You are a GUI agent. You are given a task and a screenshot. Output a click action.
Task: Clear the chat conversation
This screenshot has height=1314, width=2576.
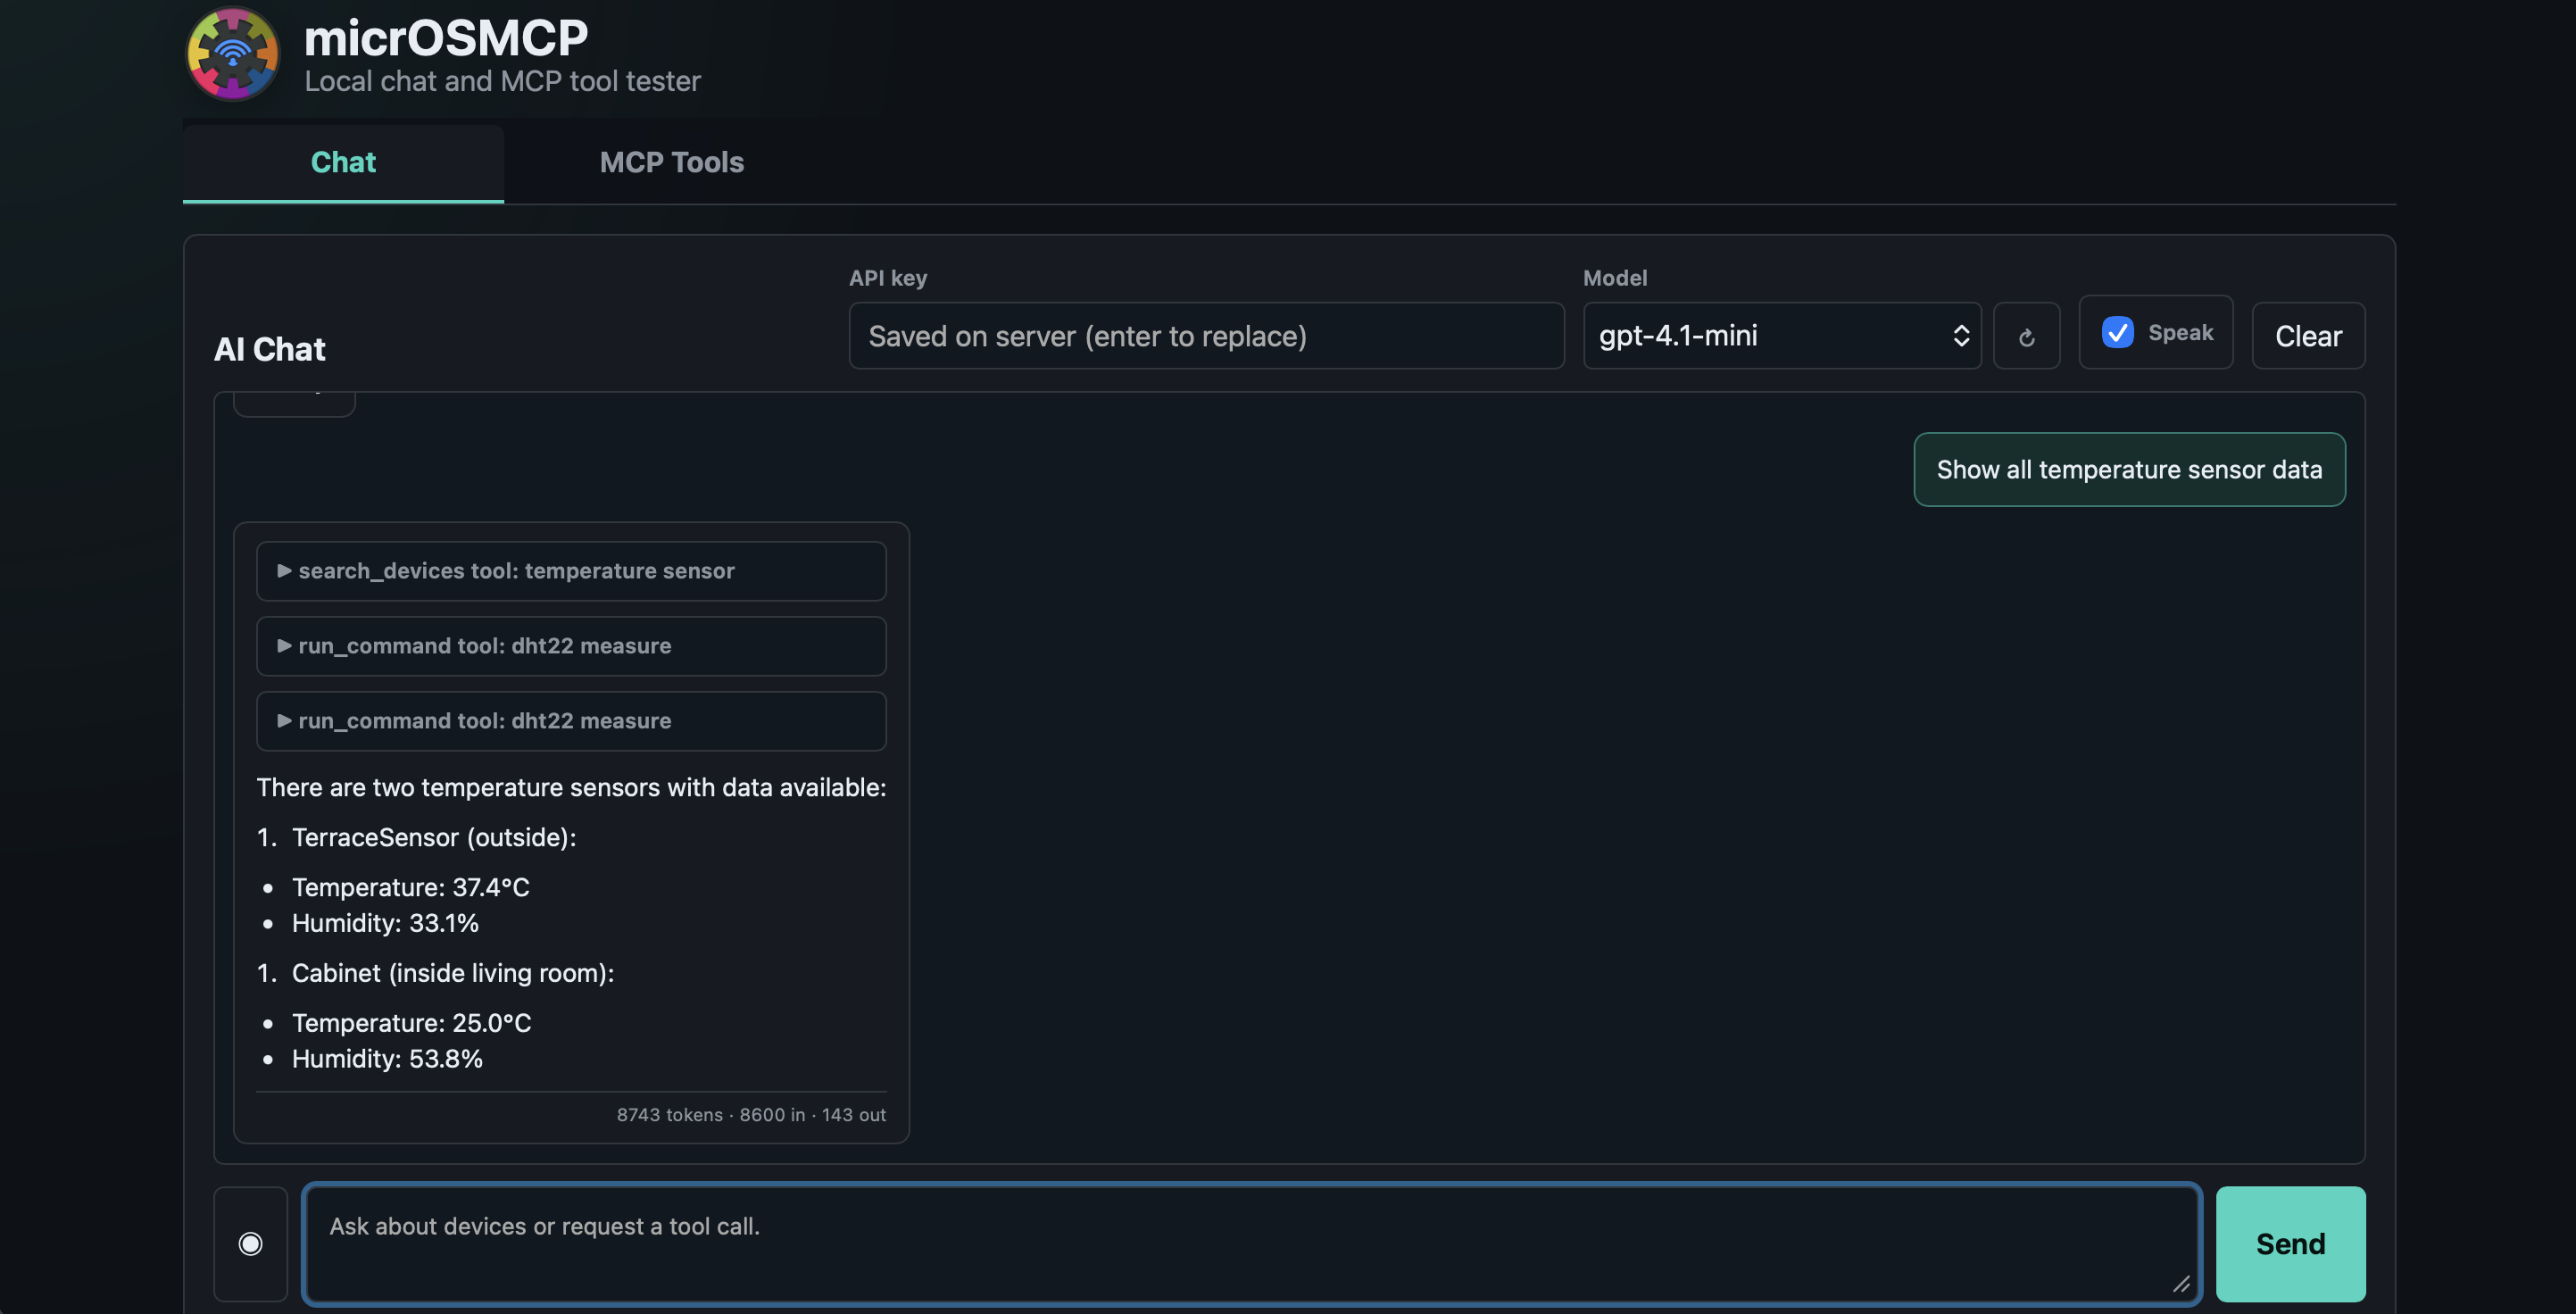pyautogui.click(x=2308, y=336)
